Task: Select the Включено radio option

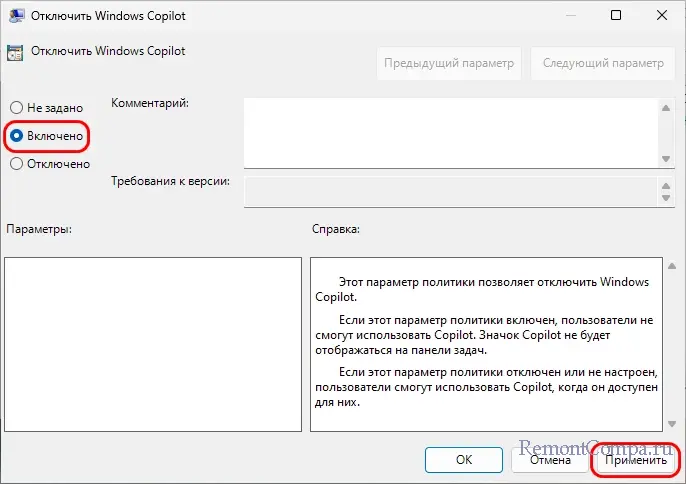Action: click(x=16, y=135)
